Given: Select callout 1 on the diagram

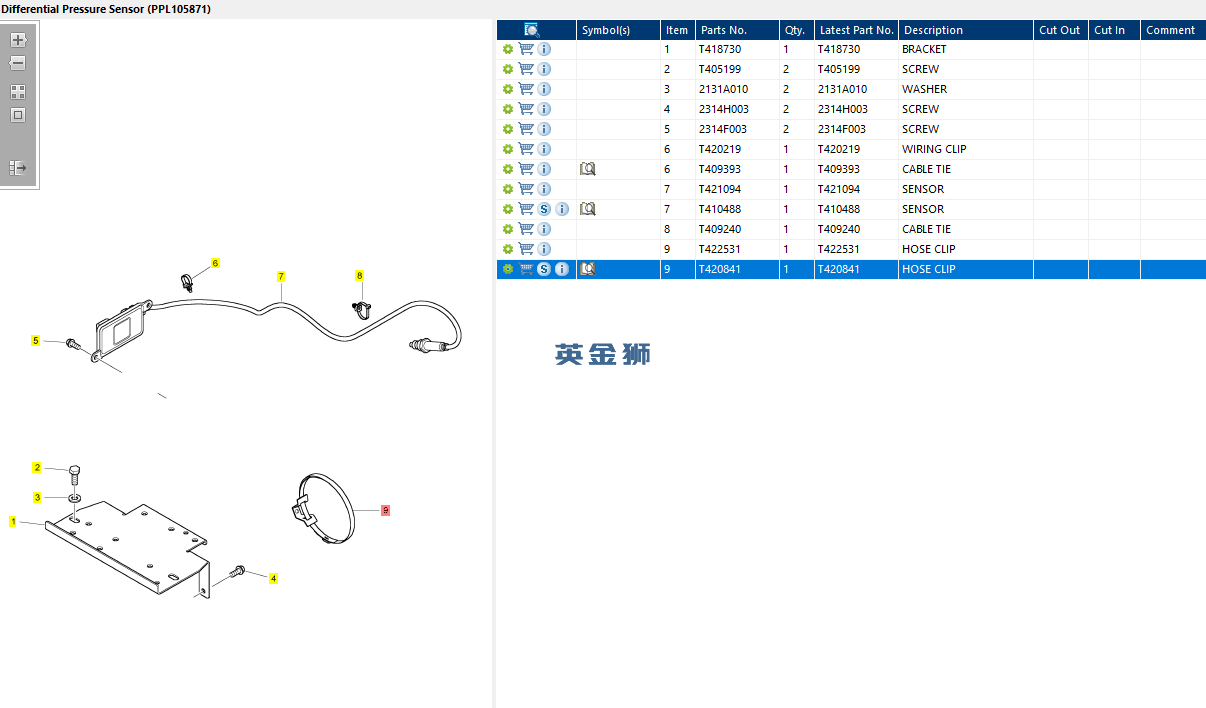Looking at the screenshot, I should (x=13, y=521).
